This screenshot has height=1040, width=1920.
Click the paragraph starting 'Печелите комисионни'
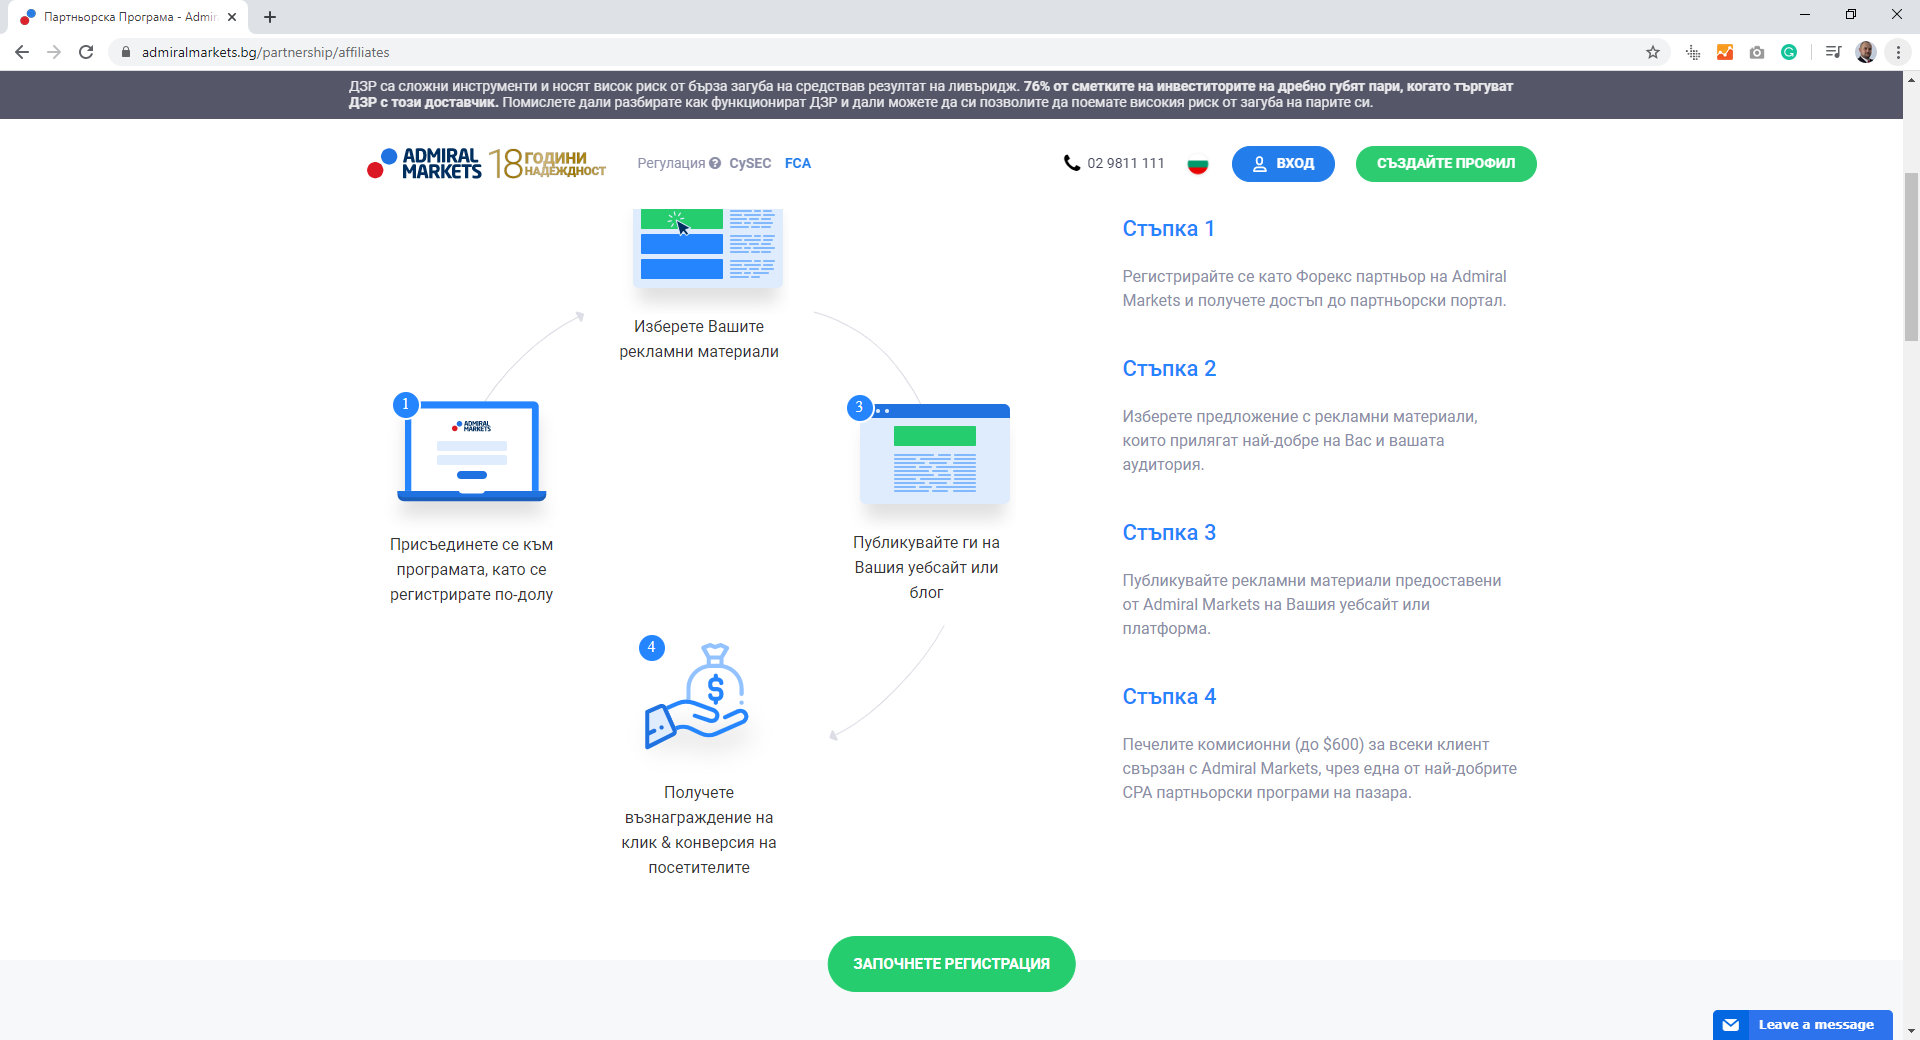click(1319, 768)
